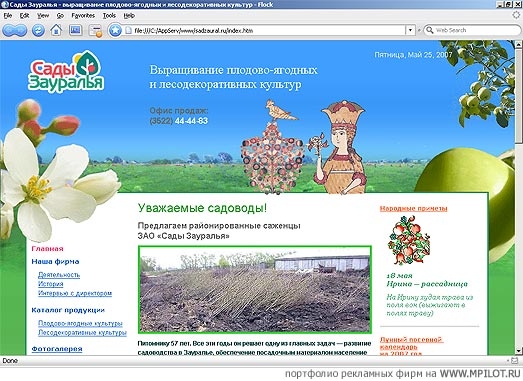Click the nursery field photo thumbnail

255,290
